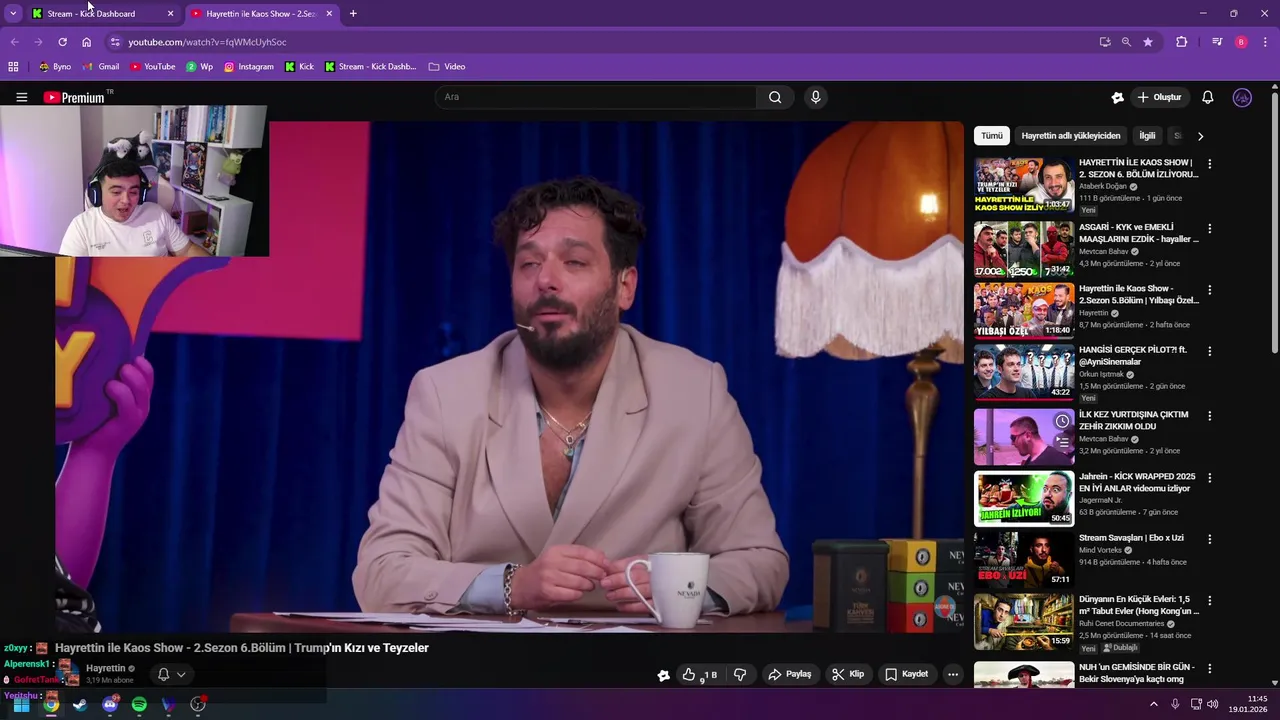Click the Ask sparkle icon beside Oluştur
Image resolution: width=1280 pixels, height=720 pixels.
click(1117, 97)
